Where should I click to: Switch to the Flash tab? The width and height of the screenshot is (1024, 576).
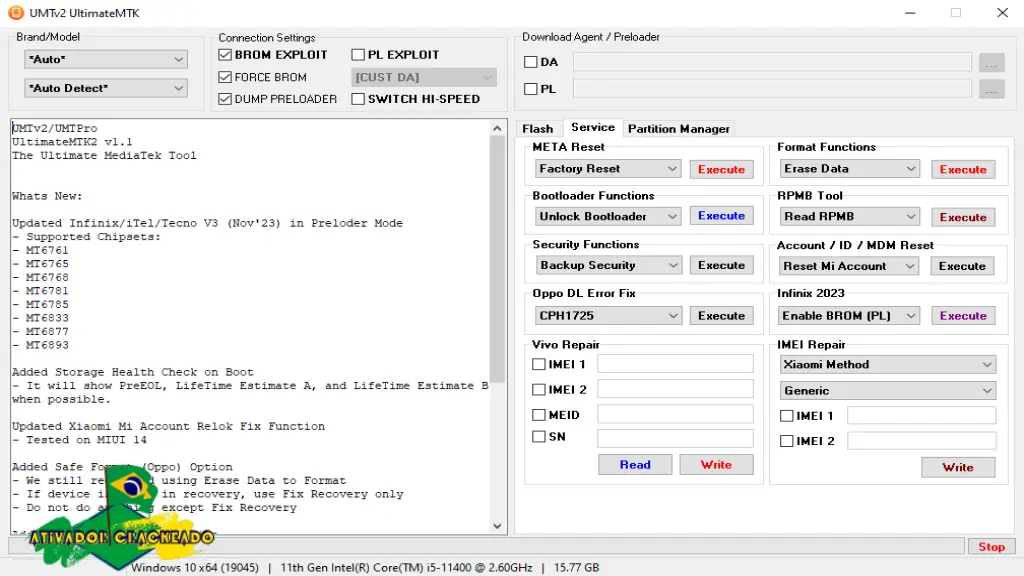537,129
